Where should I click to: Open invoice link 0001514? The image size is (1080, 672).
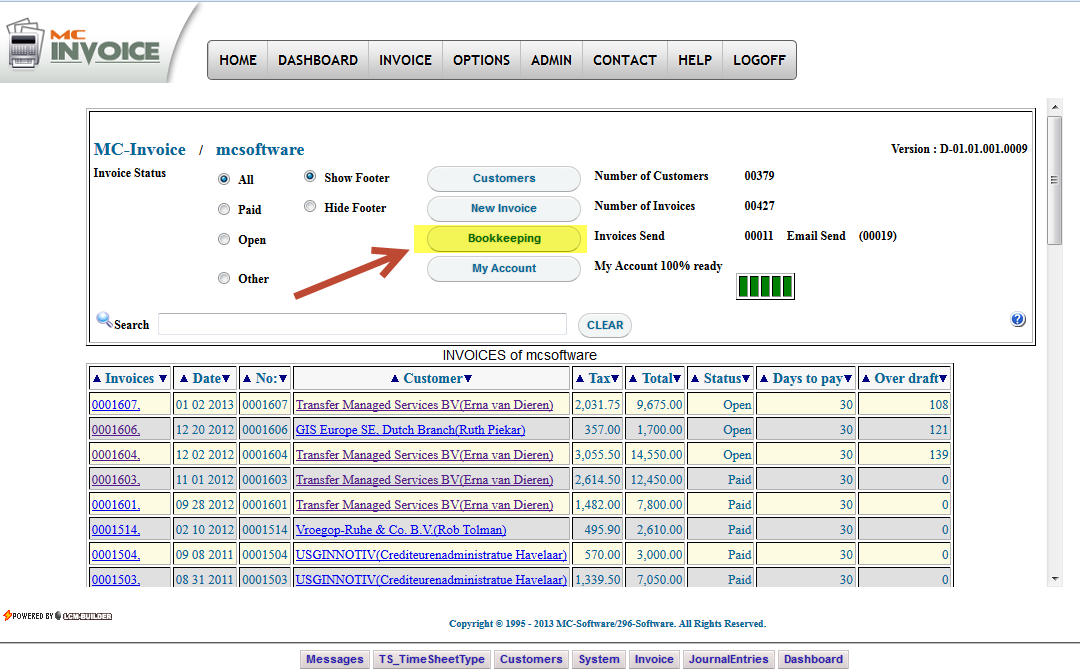pyautogui.click(x=116, y=529)
